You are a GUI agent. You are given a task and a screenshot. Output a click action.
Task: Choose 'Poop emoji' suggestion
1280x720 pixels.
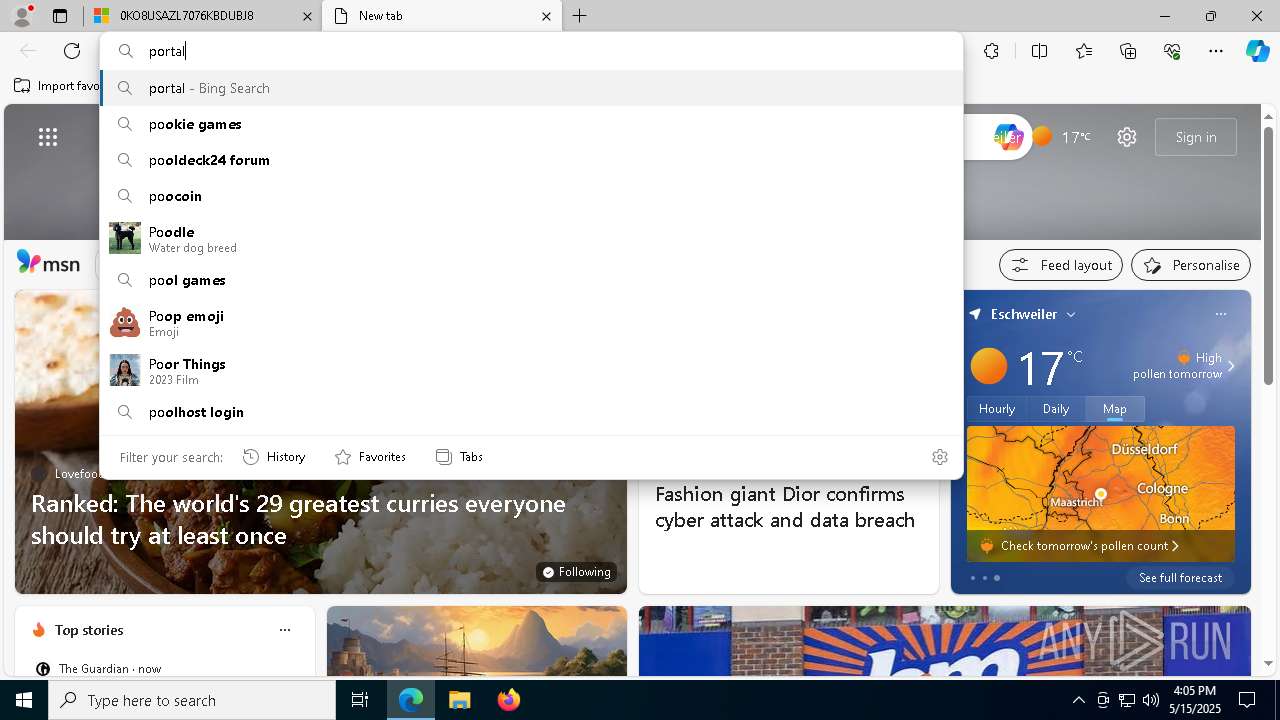pos(531,322)
